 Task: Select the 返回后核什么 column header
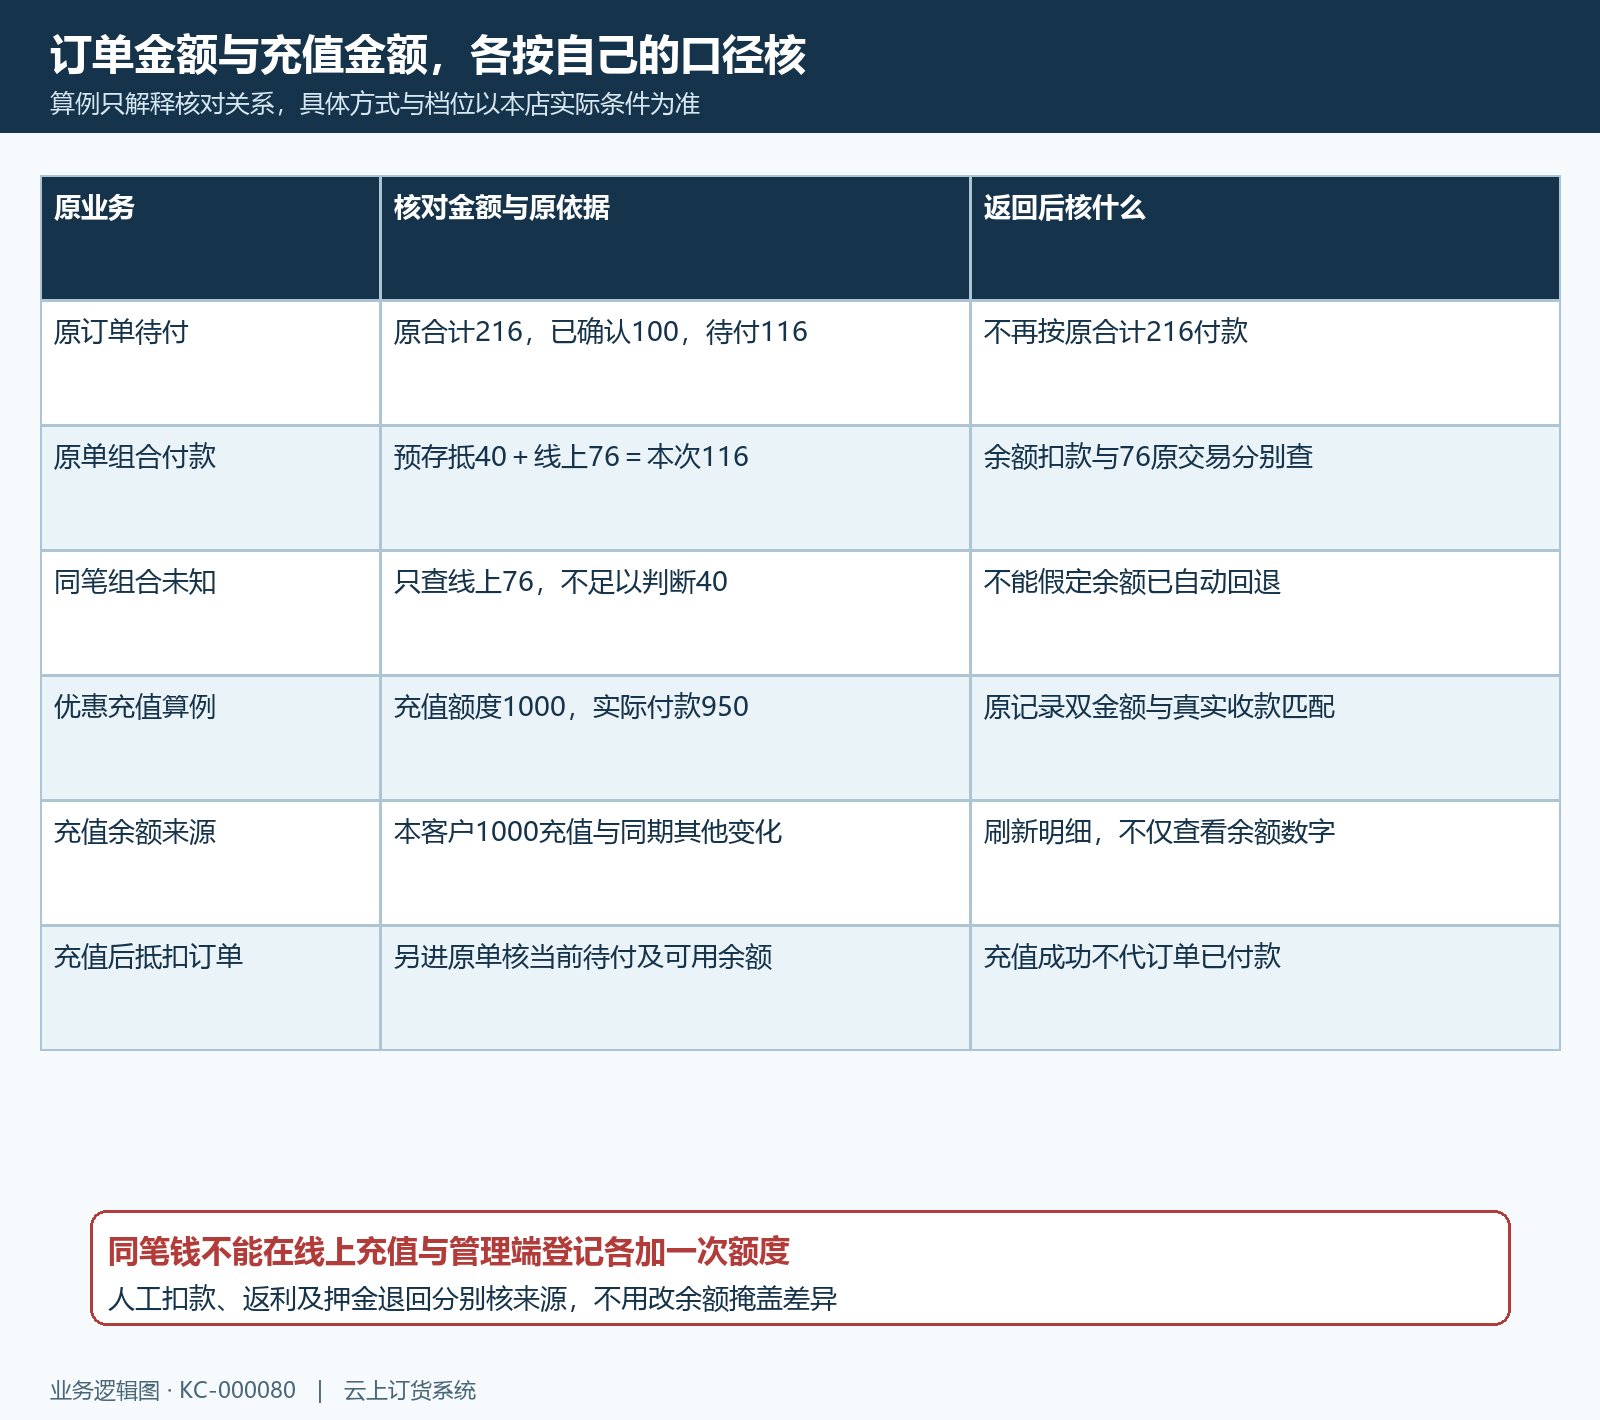pos(1265,238)
